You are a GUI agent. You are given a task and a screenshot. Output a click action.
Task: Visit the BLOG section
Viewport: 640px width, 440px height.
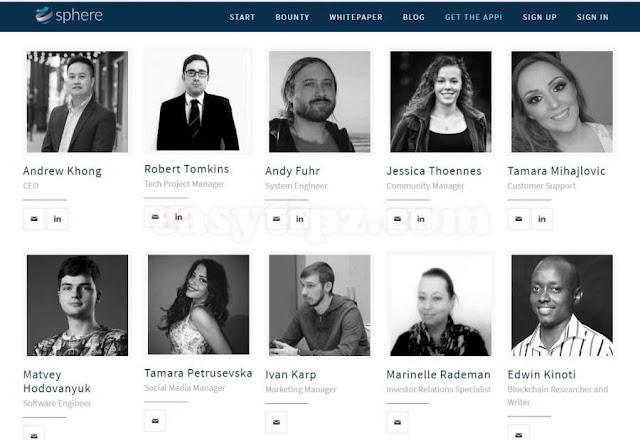pyautogui.click(x=413, y=17)
